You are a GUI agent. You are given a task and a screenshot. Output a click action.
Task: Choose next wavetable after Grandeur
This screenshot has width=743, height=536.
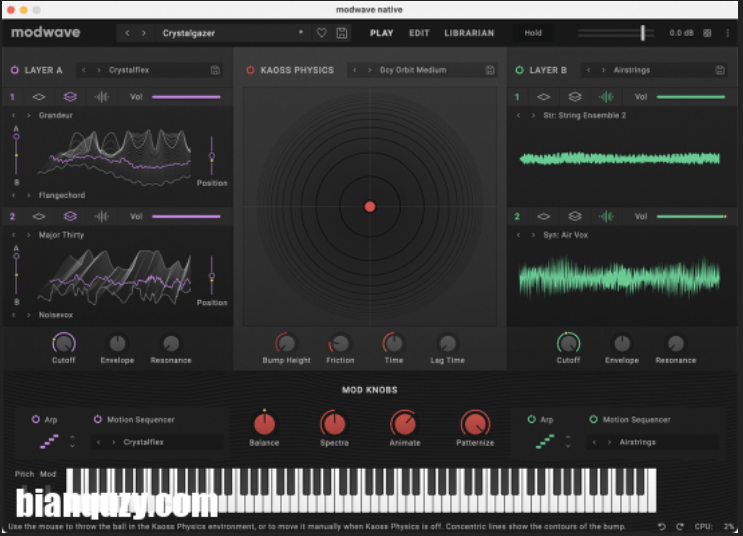tap(28, 116)
